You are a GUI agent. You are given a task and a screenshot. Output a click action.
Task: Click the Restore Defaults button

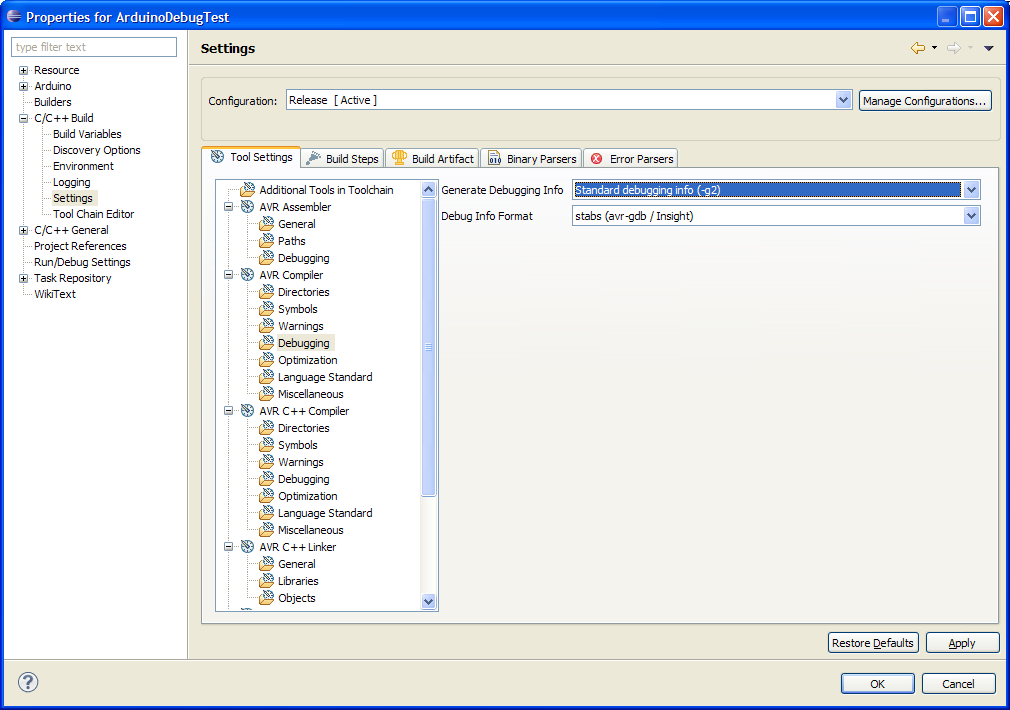[x=873, y=643]
